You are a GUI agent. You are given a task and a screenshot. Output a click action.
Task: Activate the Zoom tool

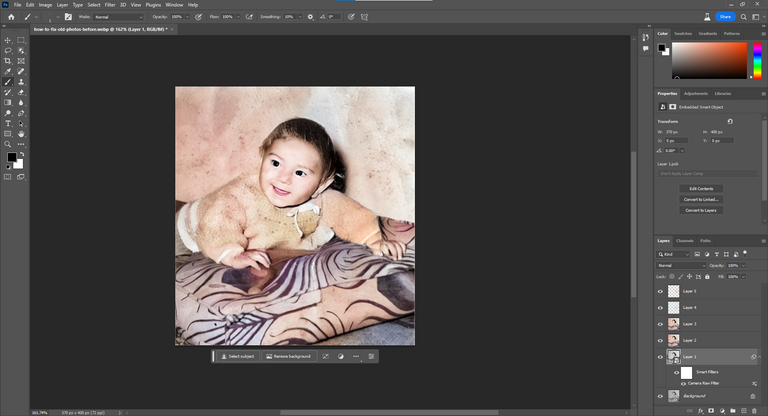coord(8,144)
